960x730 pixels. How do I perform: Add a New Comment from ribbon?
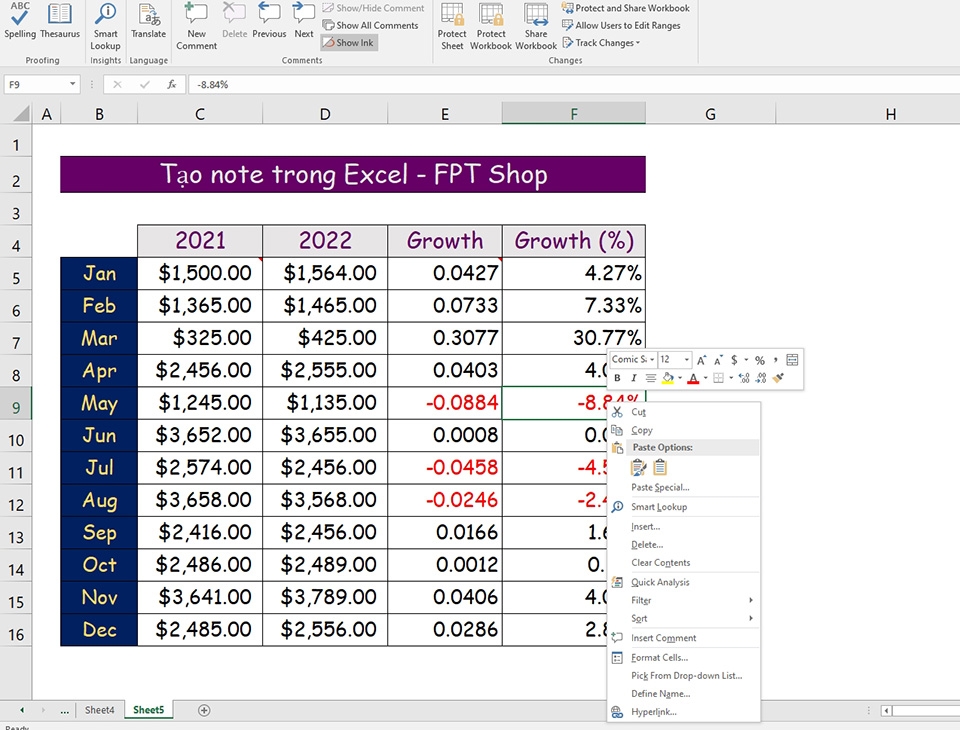pyautogui.click(x=196, y=26)
